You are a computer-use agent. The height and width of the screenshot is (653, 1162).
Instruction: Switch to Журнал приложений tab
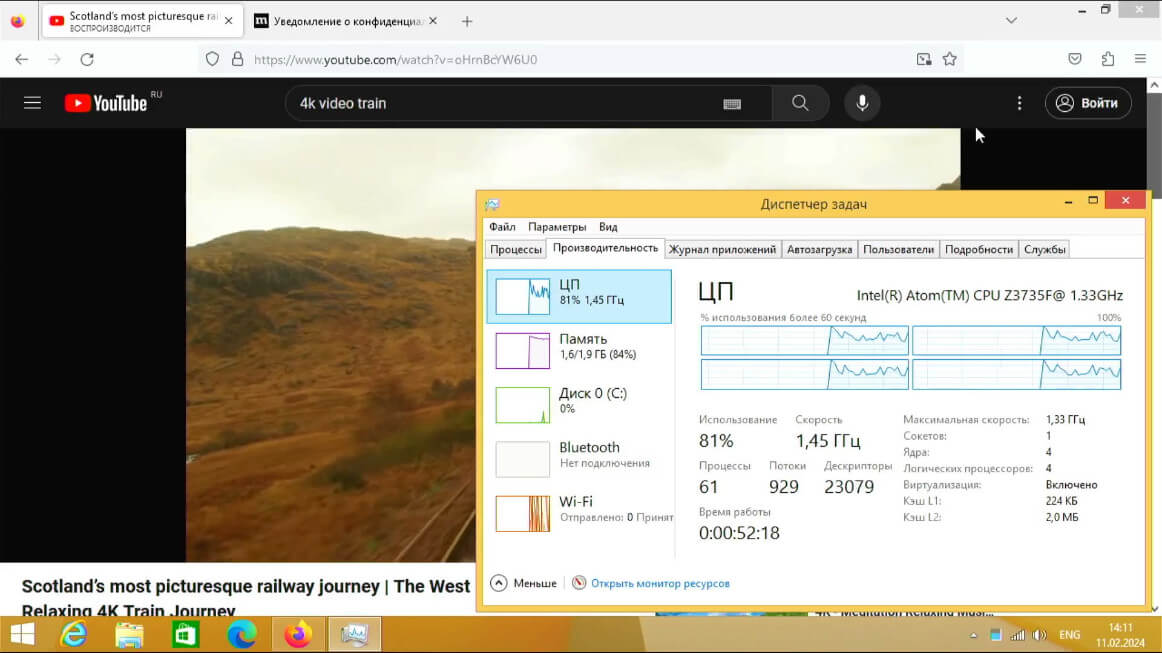[x=723, y=250]
